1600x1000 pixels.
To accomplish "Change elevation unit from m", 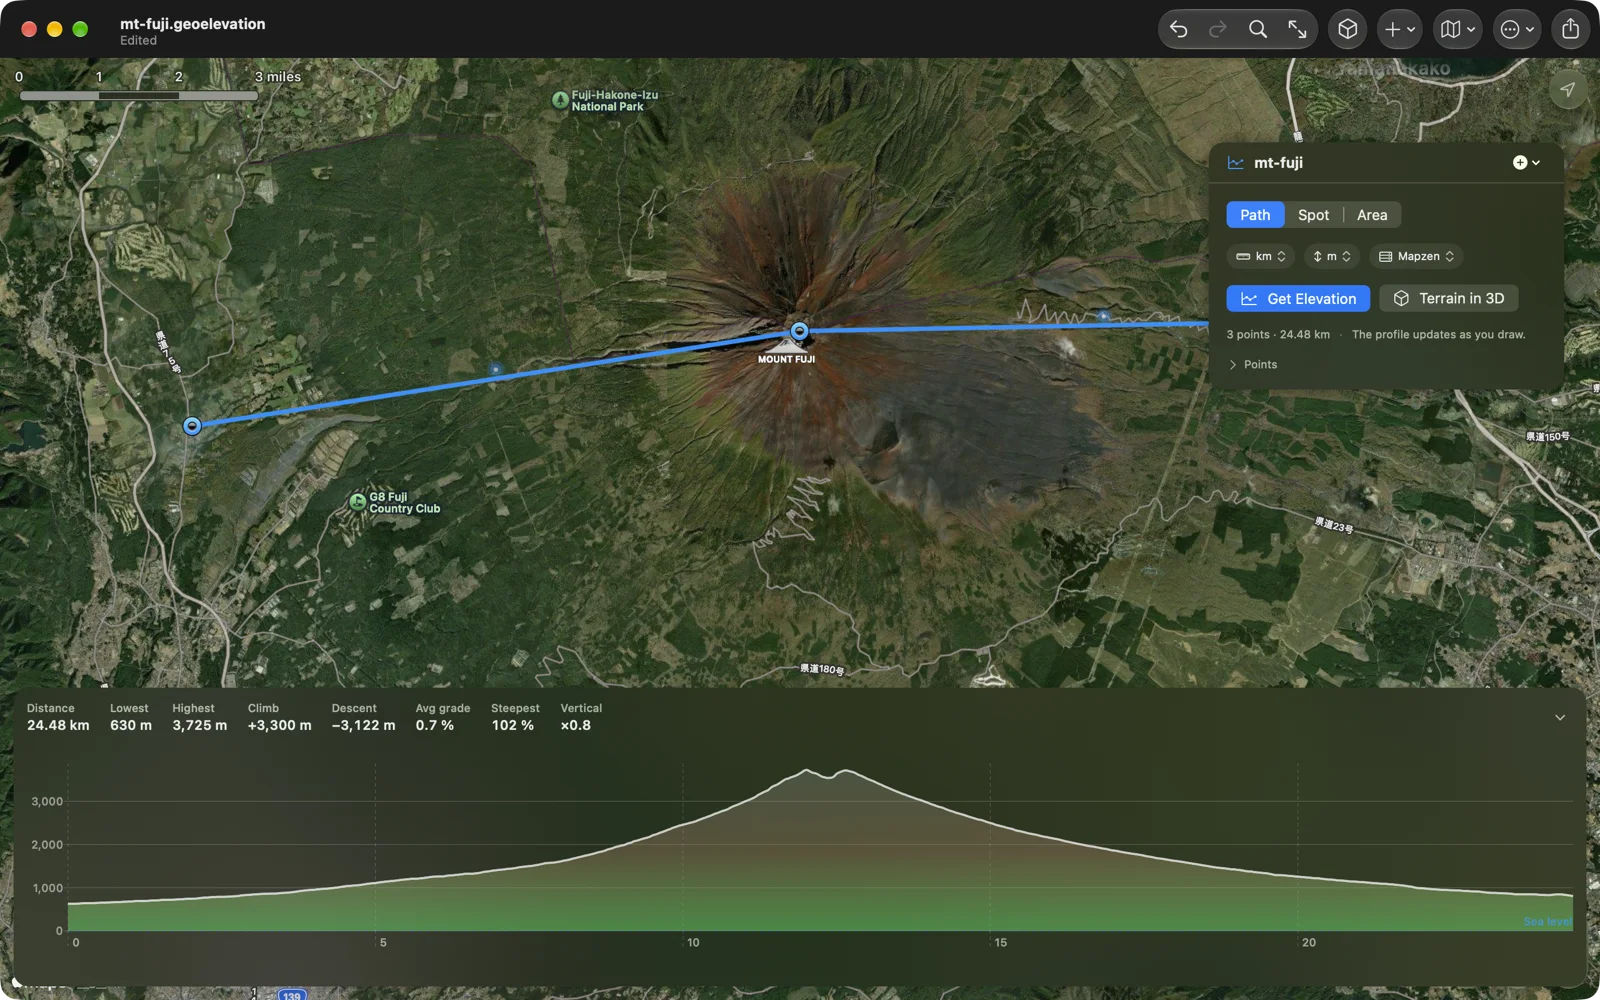I will [1331, 256].
